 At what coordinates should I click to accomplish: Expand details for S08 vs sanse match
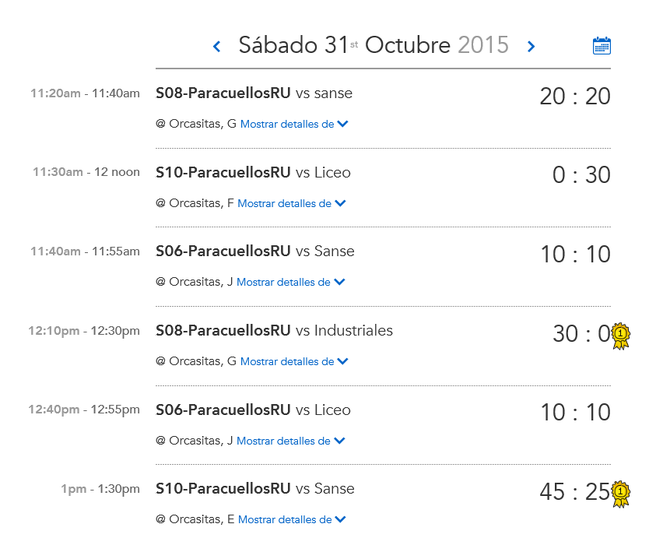tap(294, 124)
